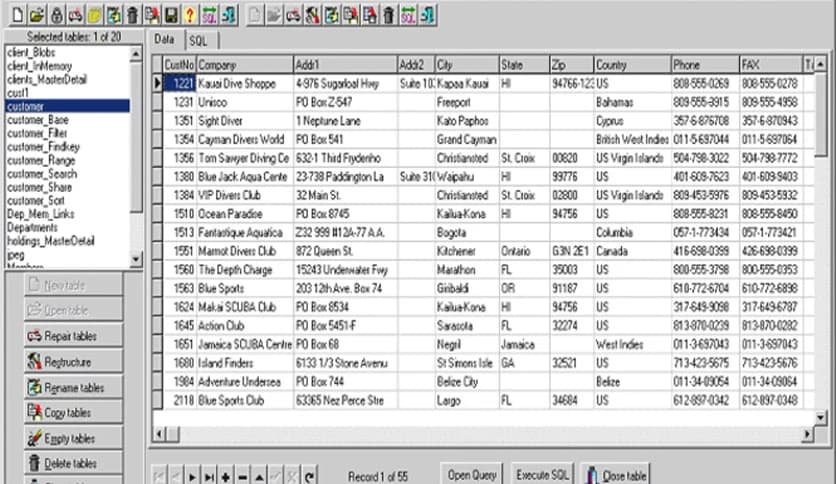Click the Copy tables button
The width and height of the screenshot is (836, 484).
pyautogui.click(x=74, y=413)
